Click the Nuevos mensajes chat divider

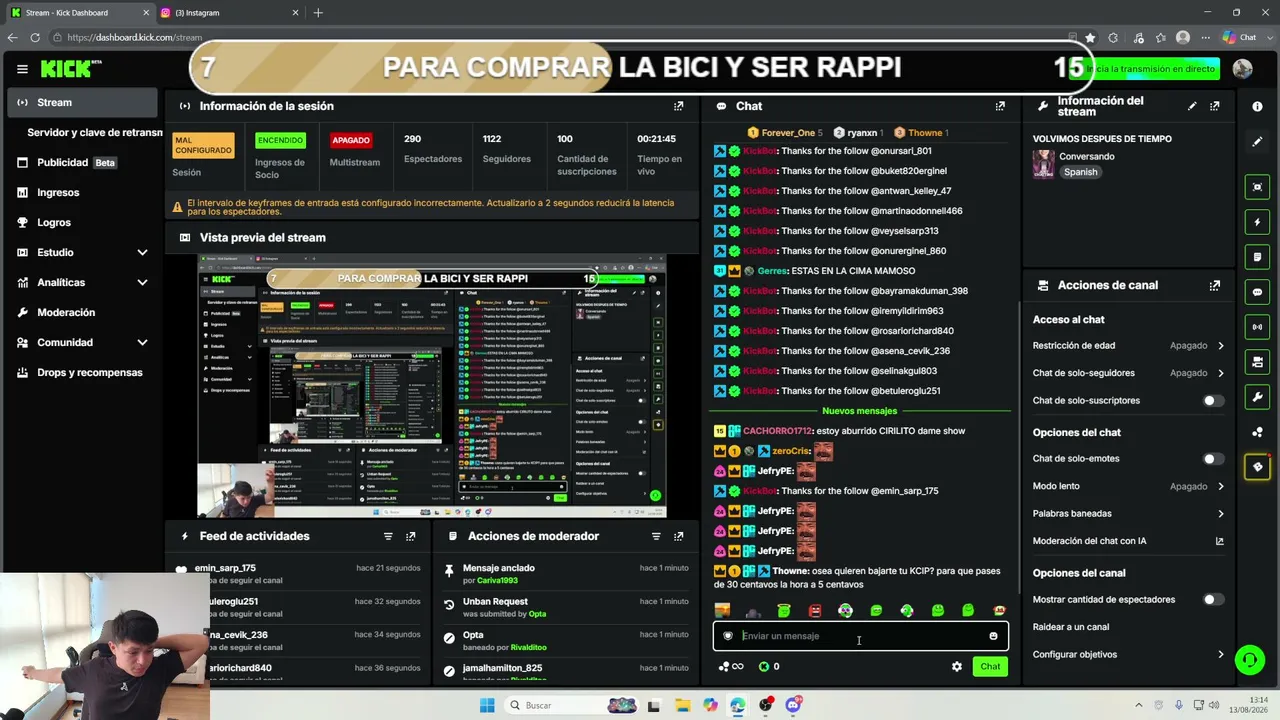[x=859, y=411]
